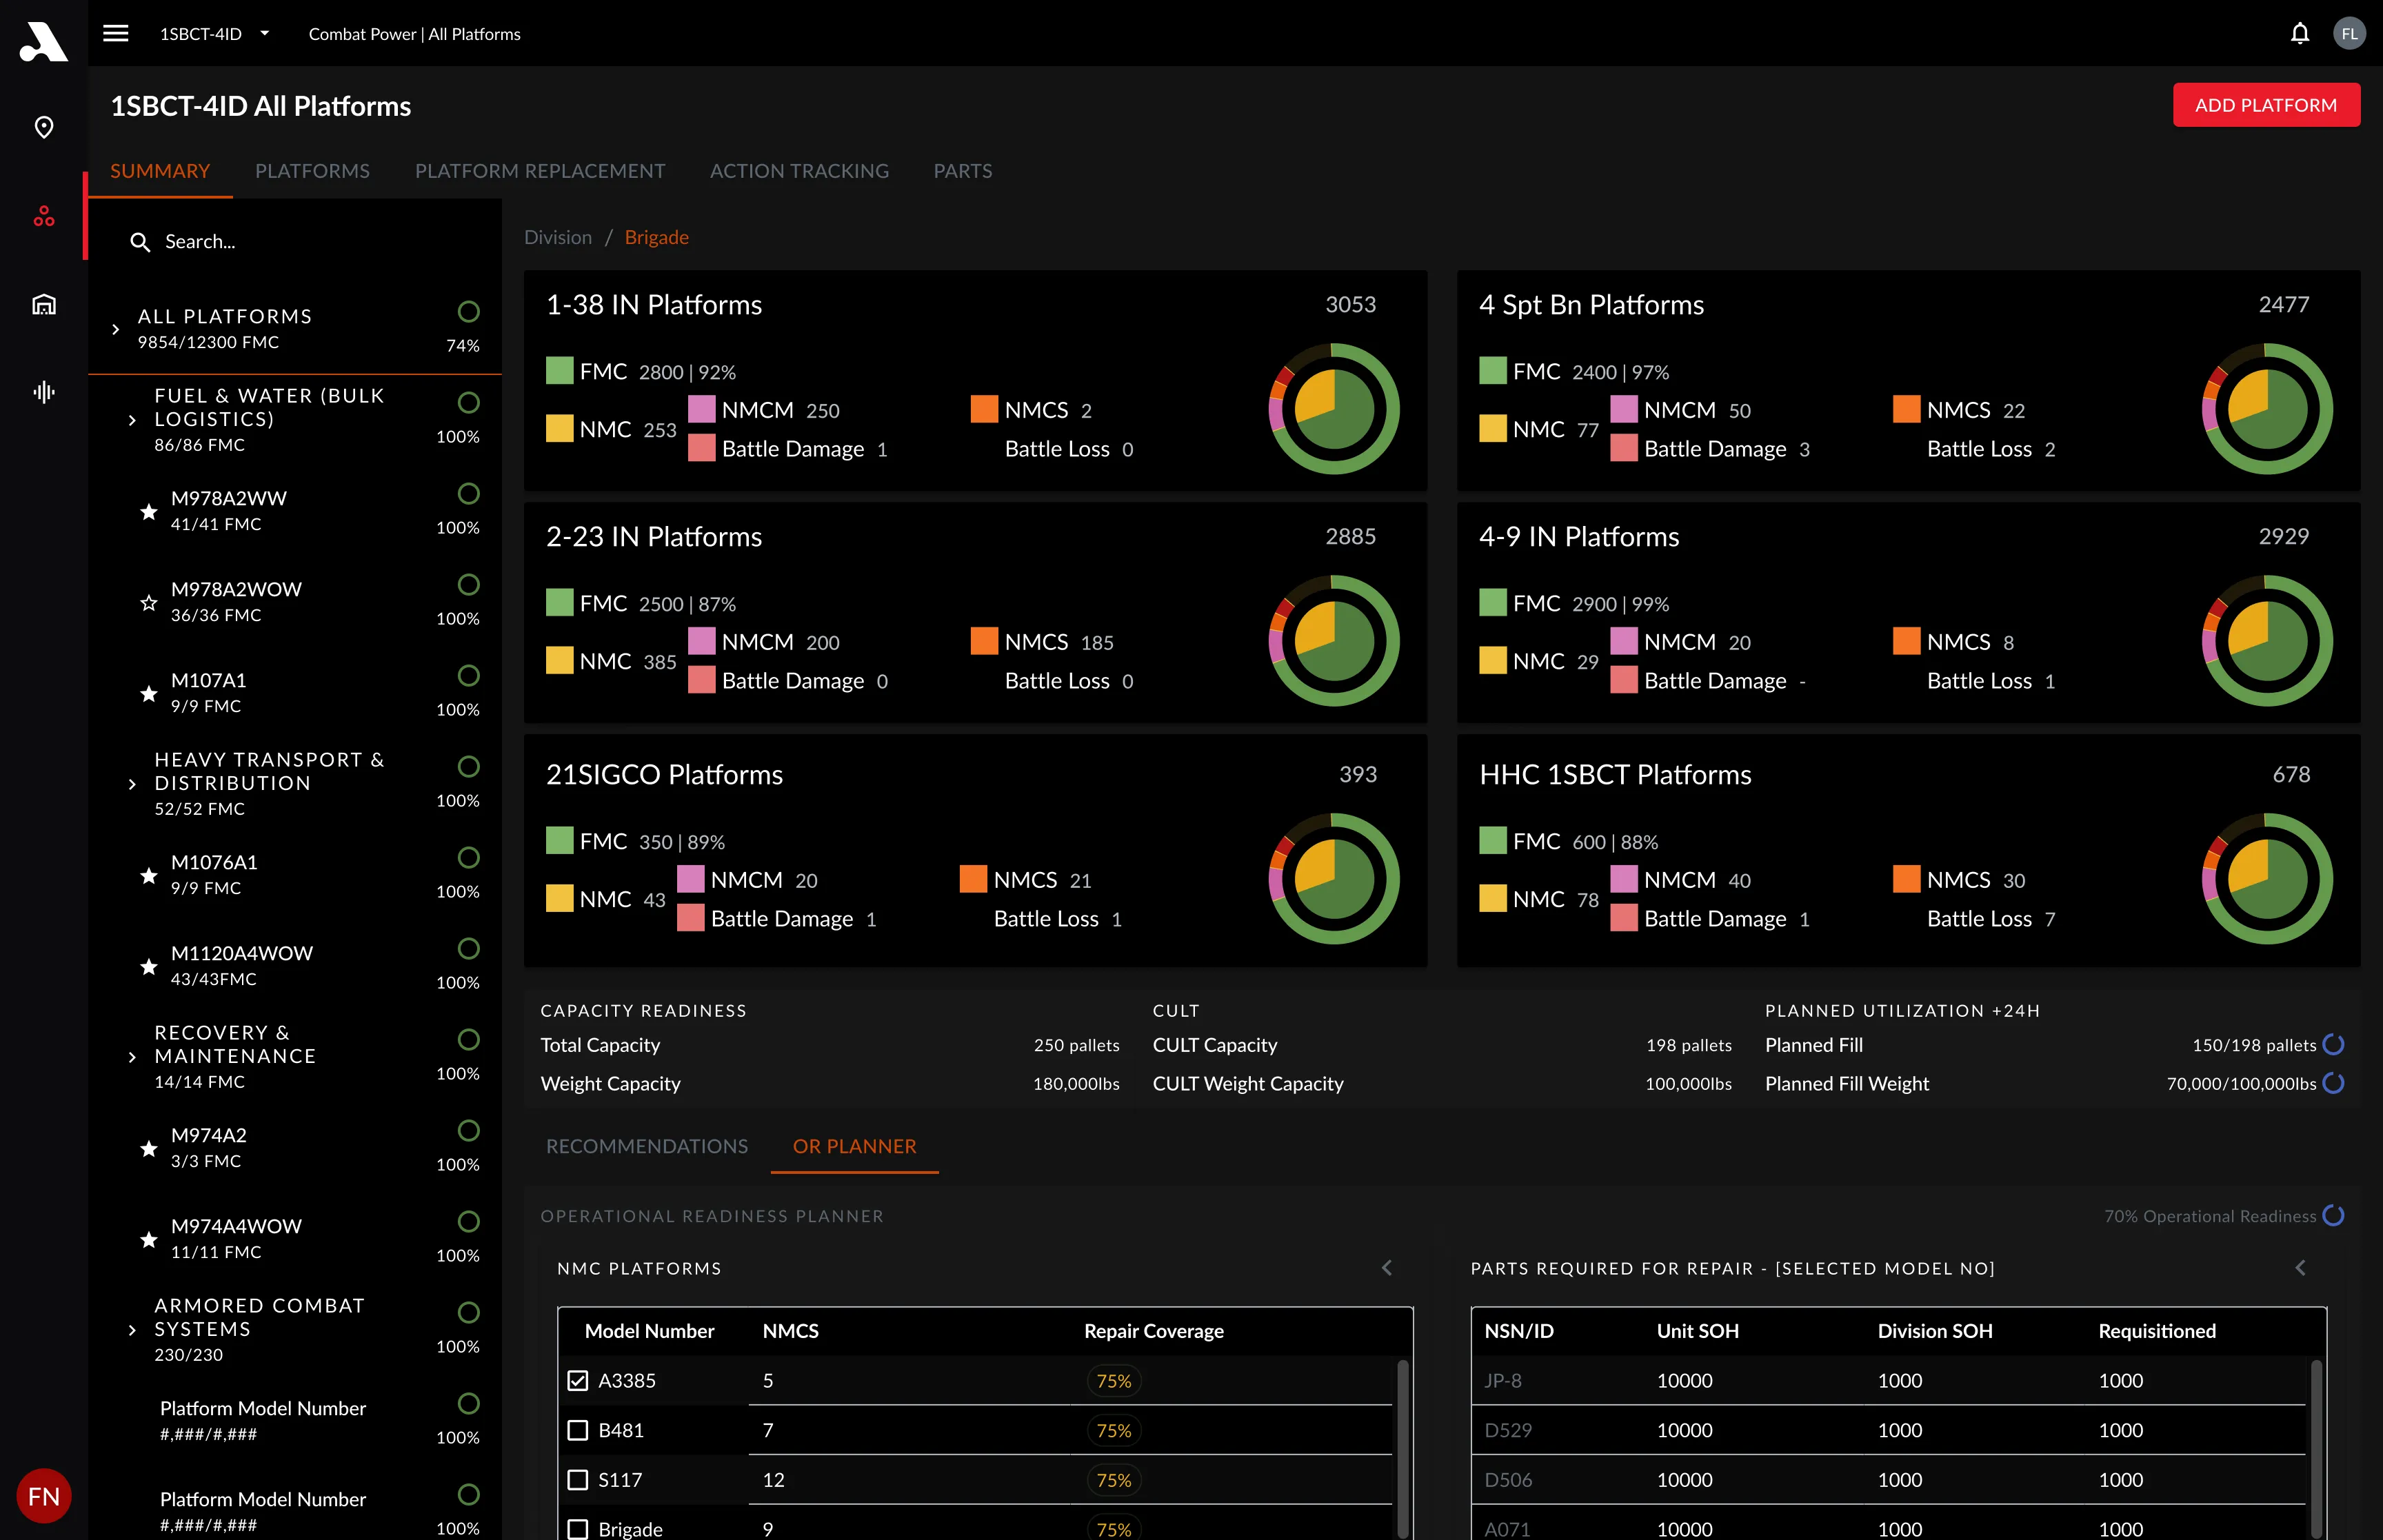Click the M978A2WW status circle
The image size is (2383, 1540).
468,494
